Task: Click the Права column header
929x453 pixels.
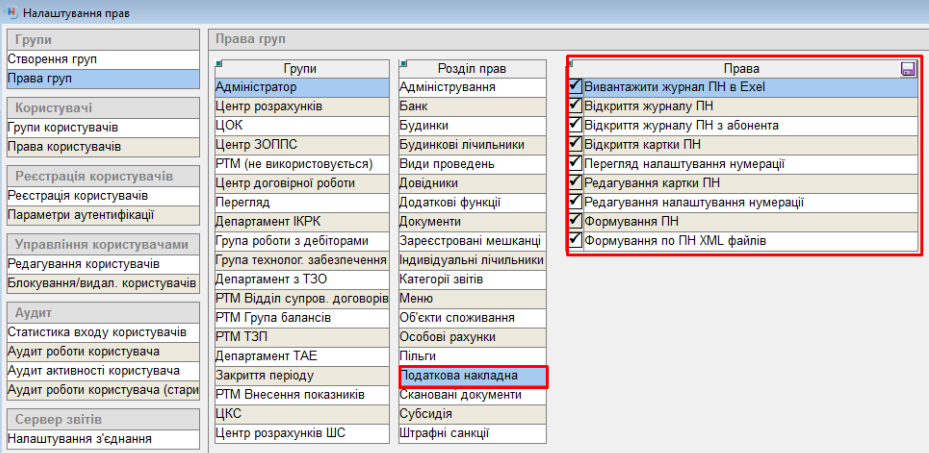Action: coord(741,69)
